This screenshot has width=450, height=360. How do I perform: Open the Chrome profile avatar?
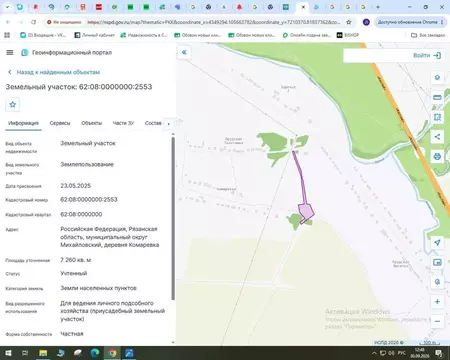coord(366,22)
